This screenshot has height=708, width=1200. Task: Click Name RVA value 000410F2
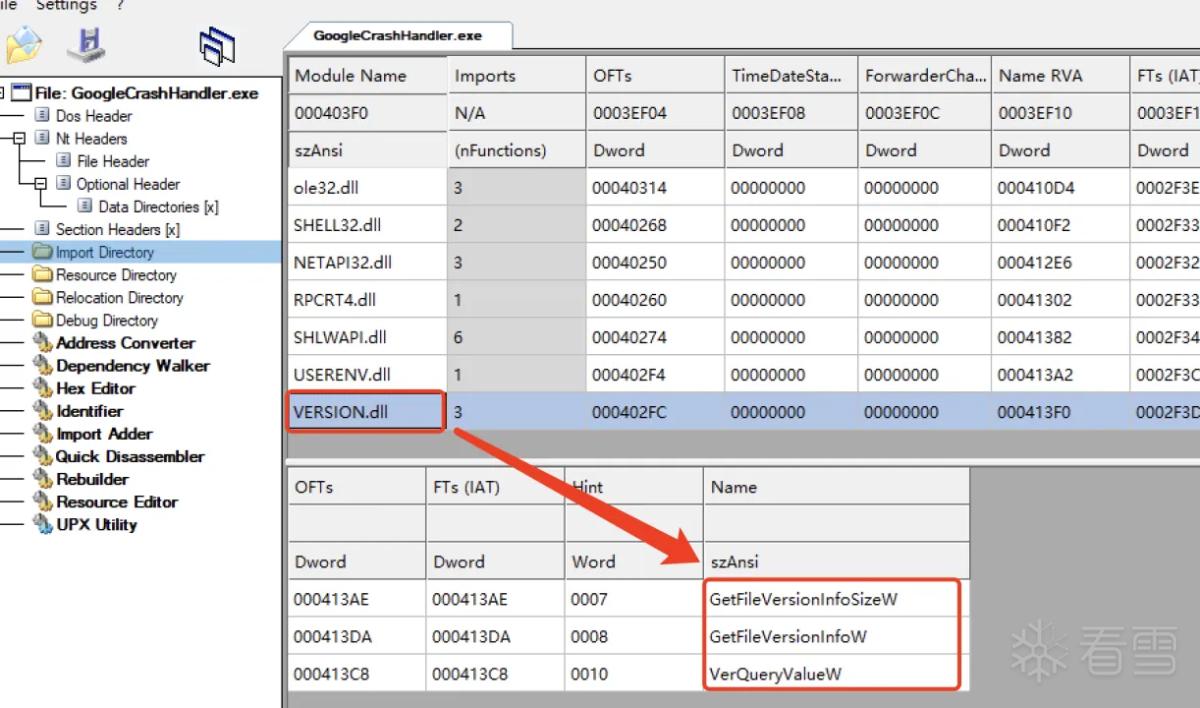(1035, 225)
